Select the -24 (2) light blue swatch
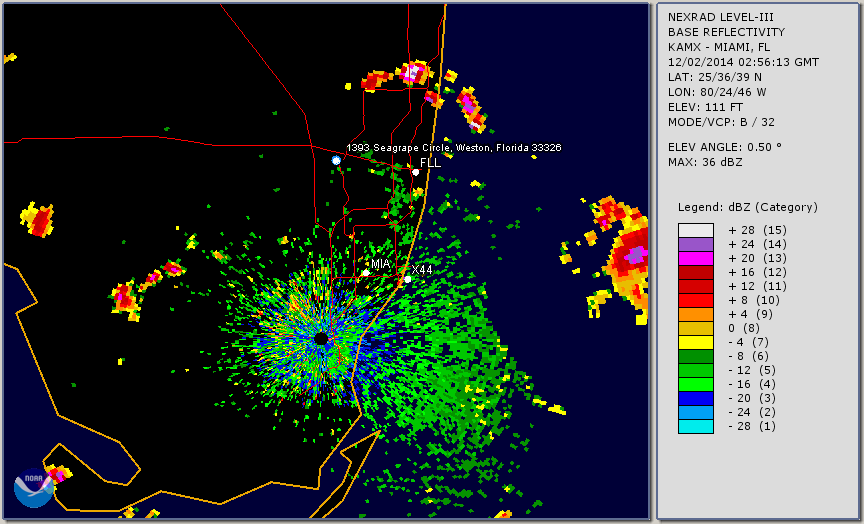This screenshot has height=524, width=864. click(696, 413)
